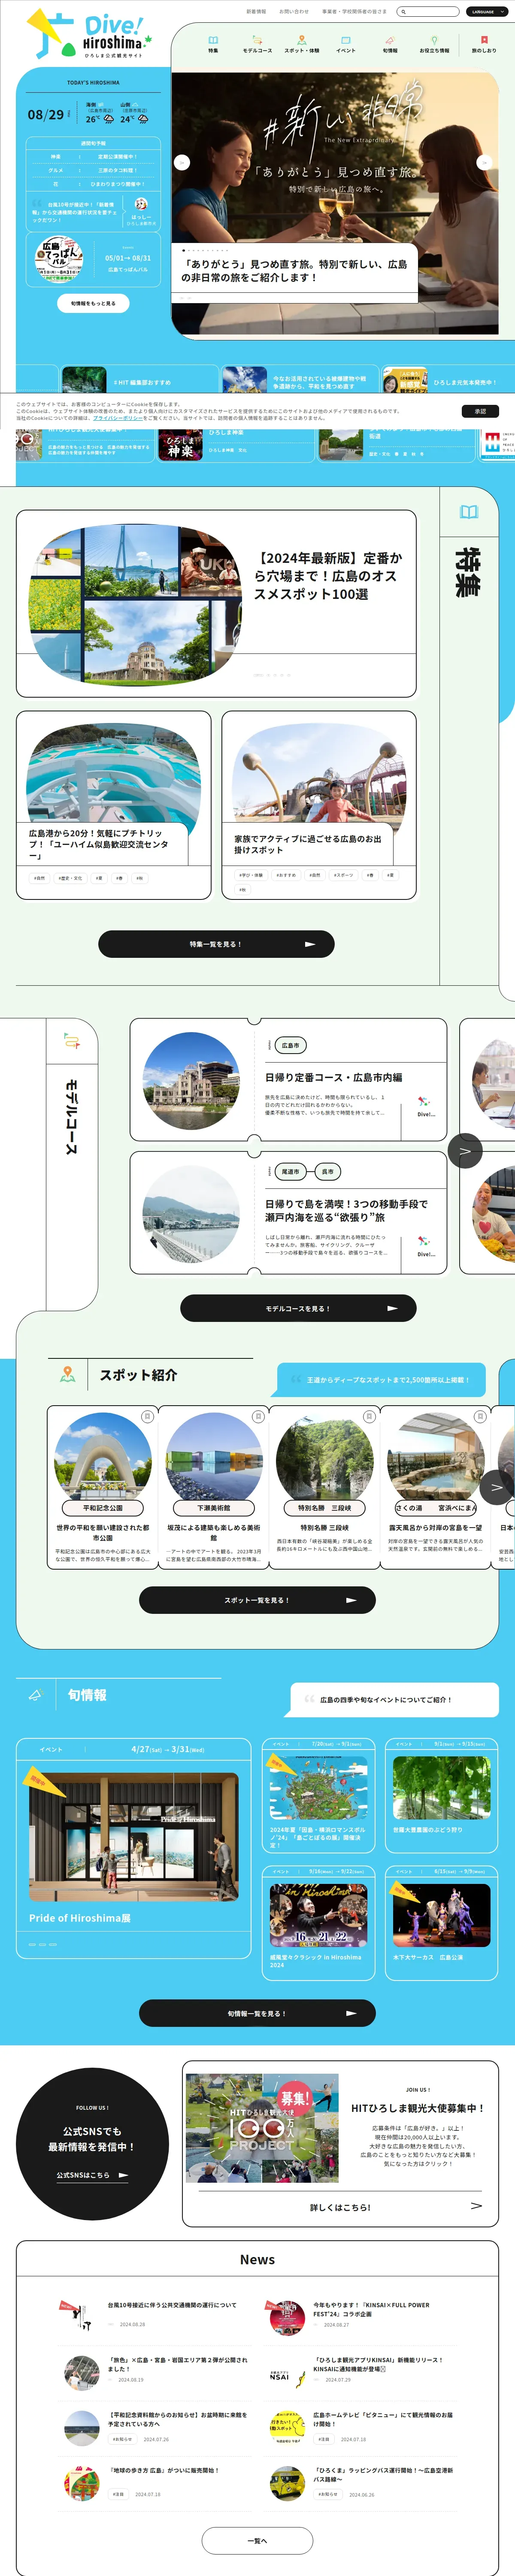Open 特集 features icon in navigation

click(213, 44)
